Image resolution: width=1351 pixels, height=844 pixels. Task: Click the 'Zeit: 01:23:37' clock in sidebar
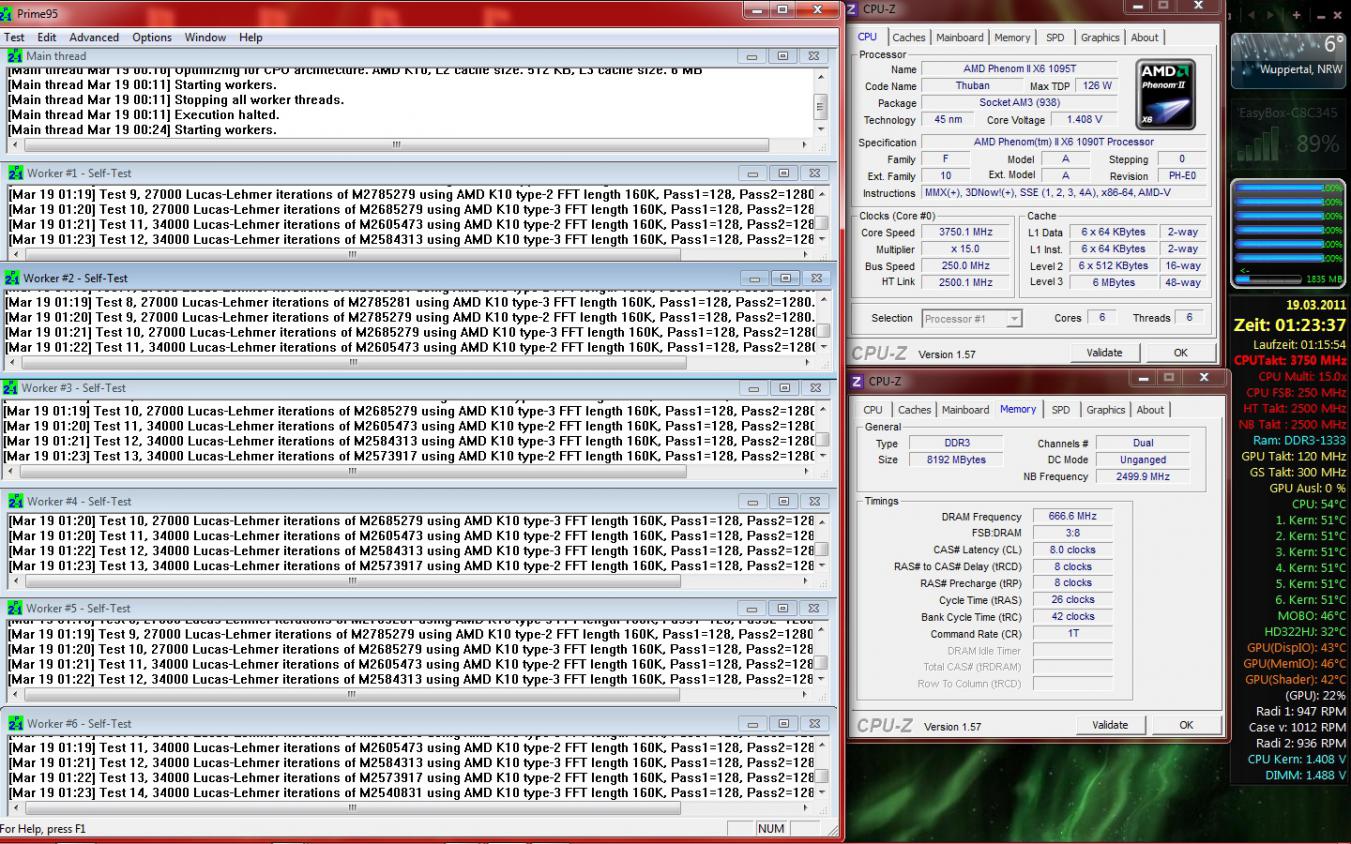(x=1290, y=326)
